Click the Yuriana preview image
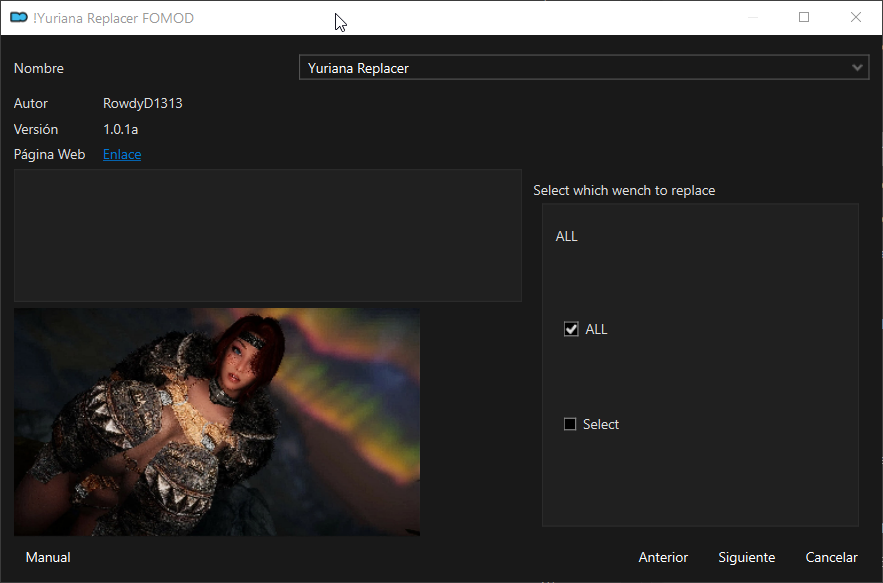 coord(217,421)
